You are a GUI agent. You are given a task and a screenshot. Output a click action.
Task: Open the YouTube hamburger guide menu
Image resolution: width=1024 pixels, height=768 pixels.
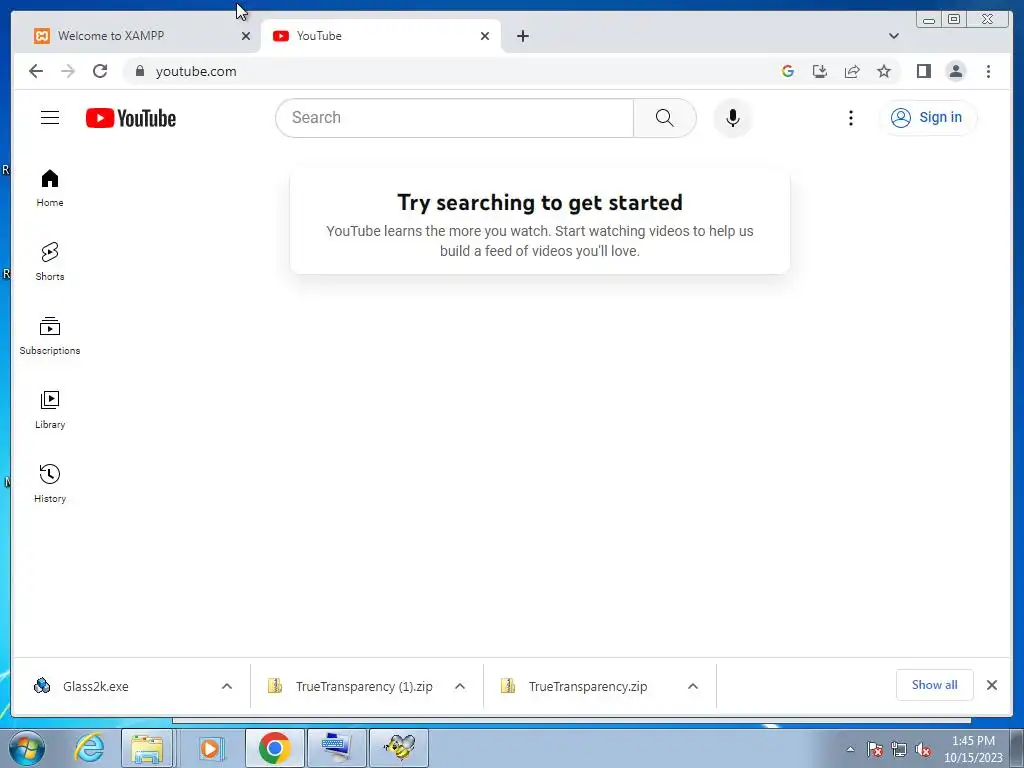(50, 118)
